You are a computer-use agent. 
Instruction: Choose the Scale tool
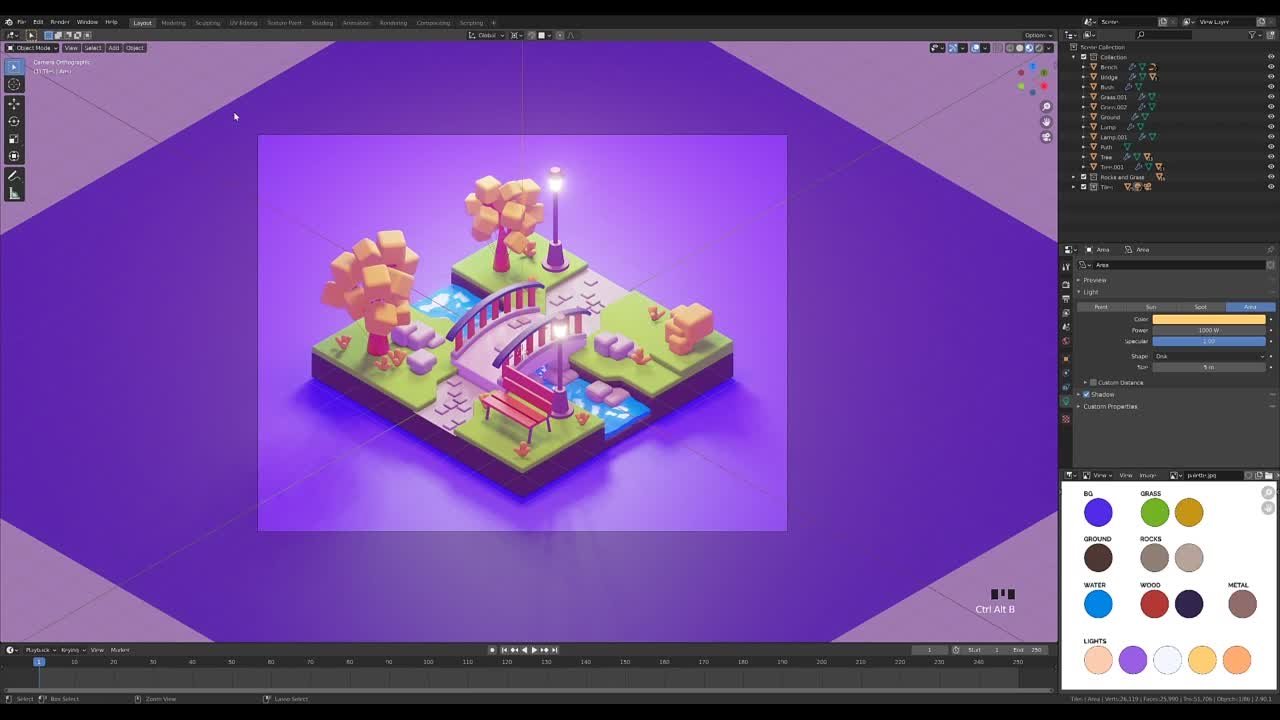14,138
